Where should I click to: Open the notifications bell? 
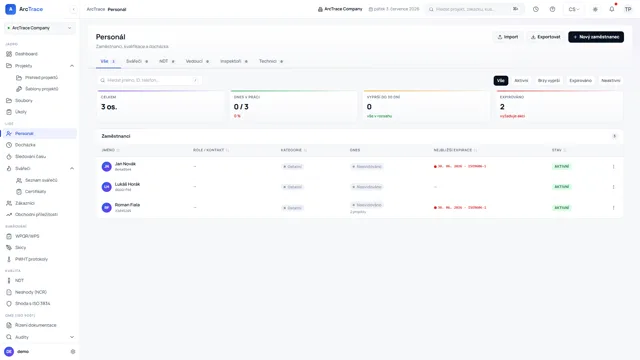611,9
